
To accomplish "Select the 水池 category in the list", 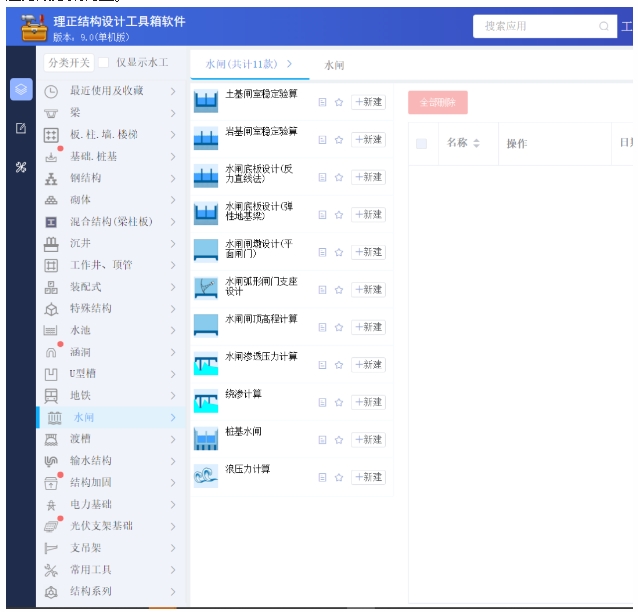I will coord(80,330).
